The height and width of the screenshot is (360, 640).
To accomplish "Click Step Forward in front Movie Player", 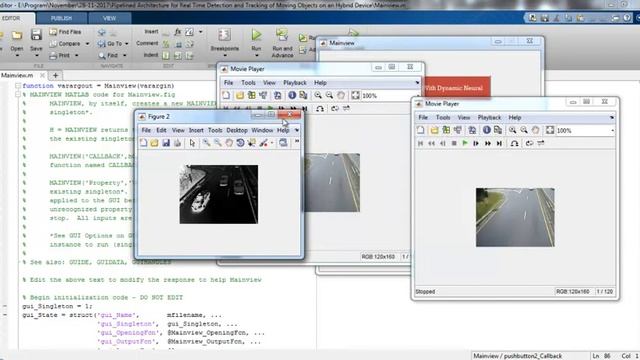I will coord(476,143).
